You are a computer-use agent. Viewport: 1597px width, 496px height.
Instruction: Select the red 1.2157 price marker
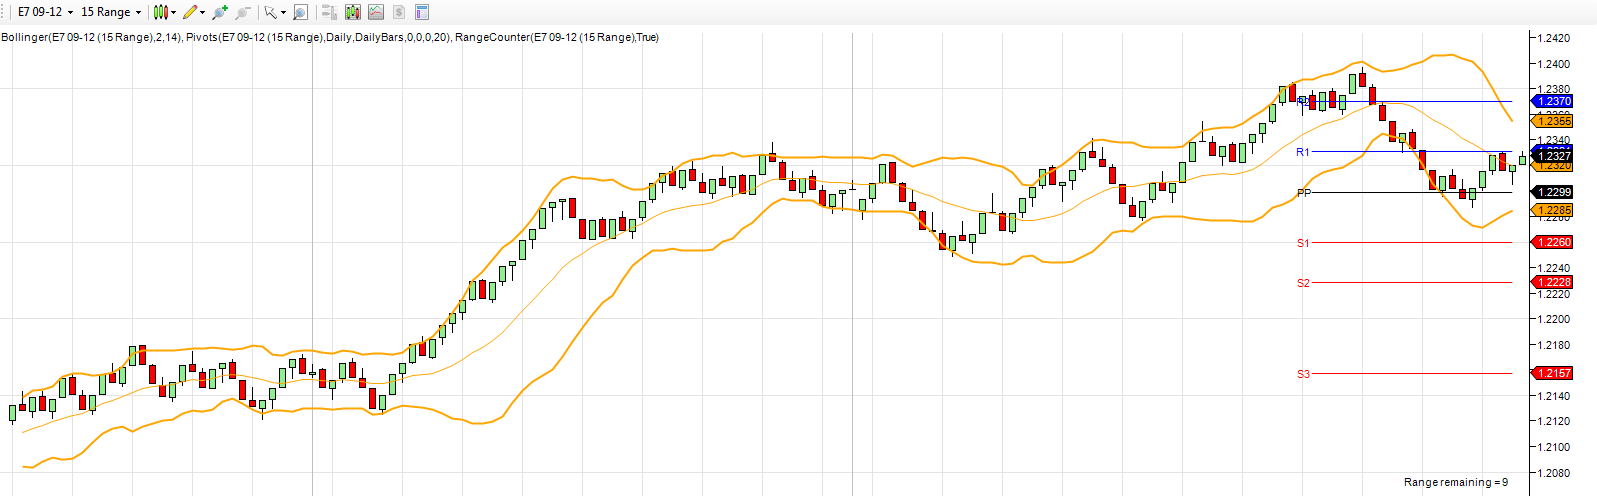tap(1553, 373)
